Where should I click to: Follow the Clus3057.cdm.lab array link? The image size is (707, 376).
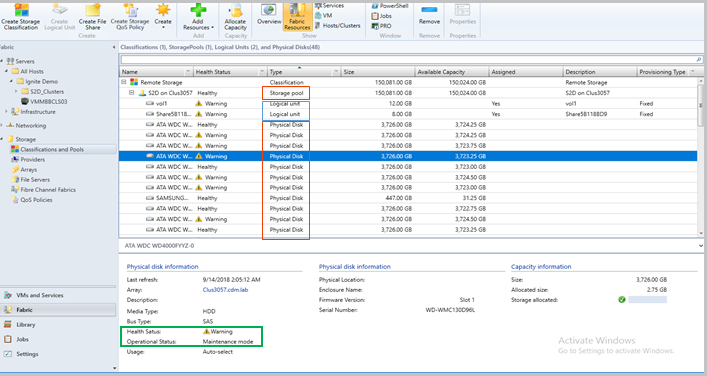[225, 290]
